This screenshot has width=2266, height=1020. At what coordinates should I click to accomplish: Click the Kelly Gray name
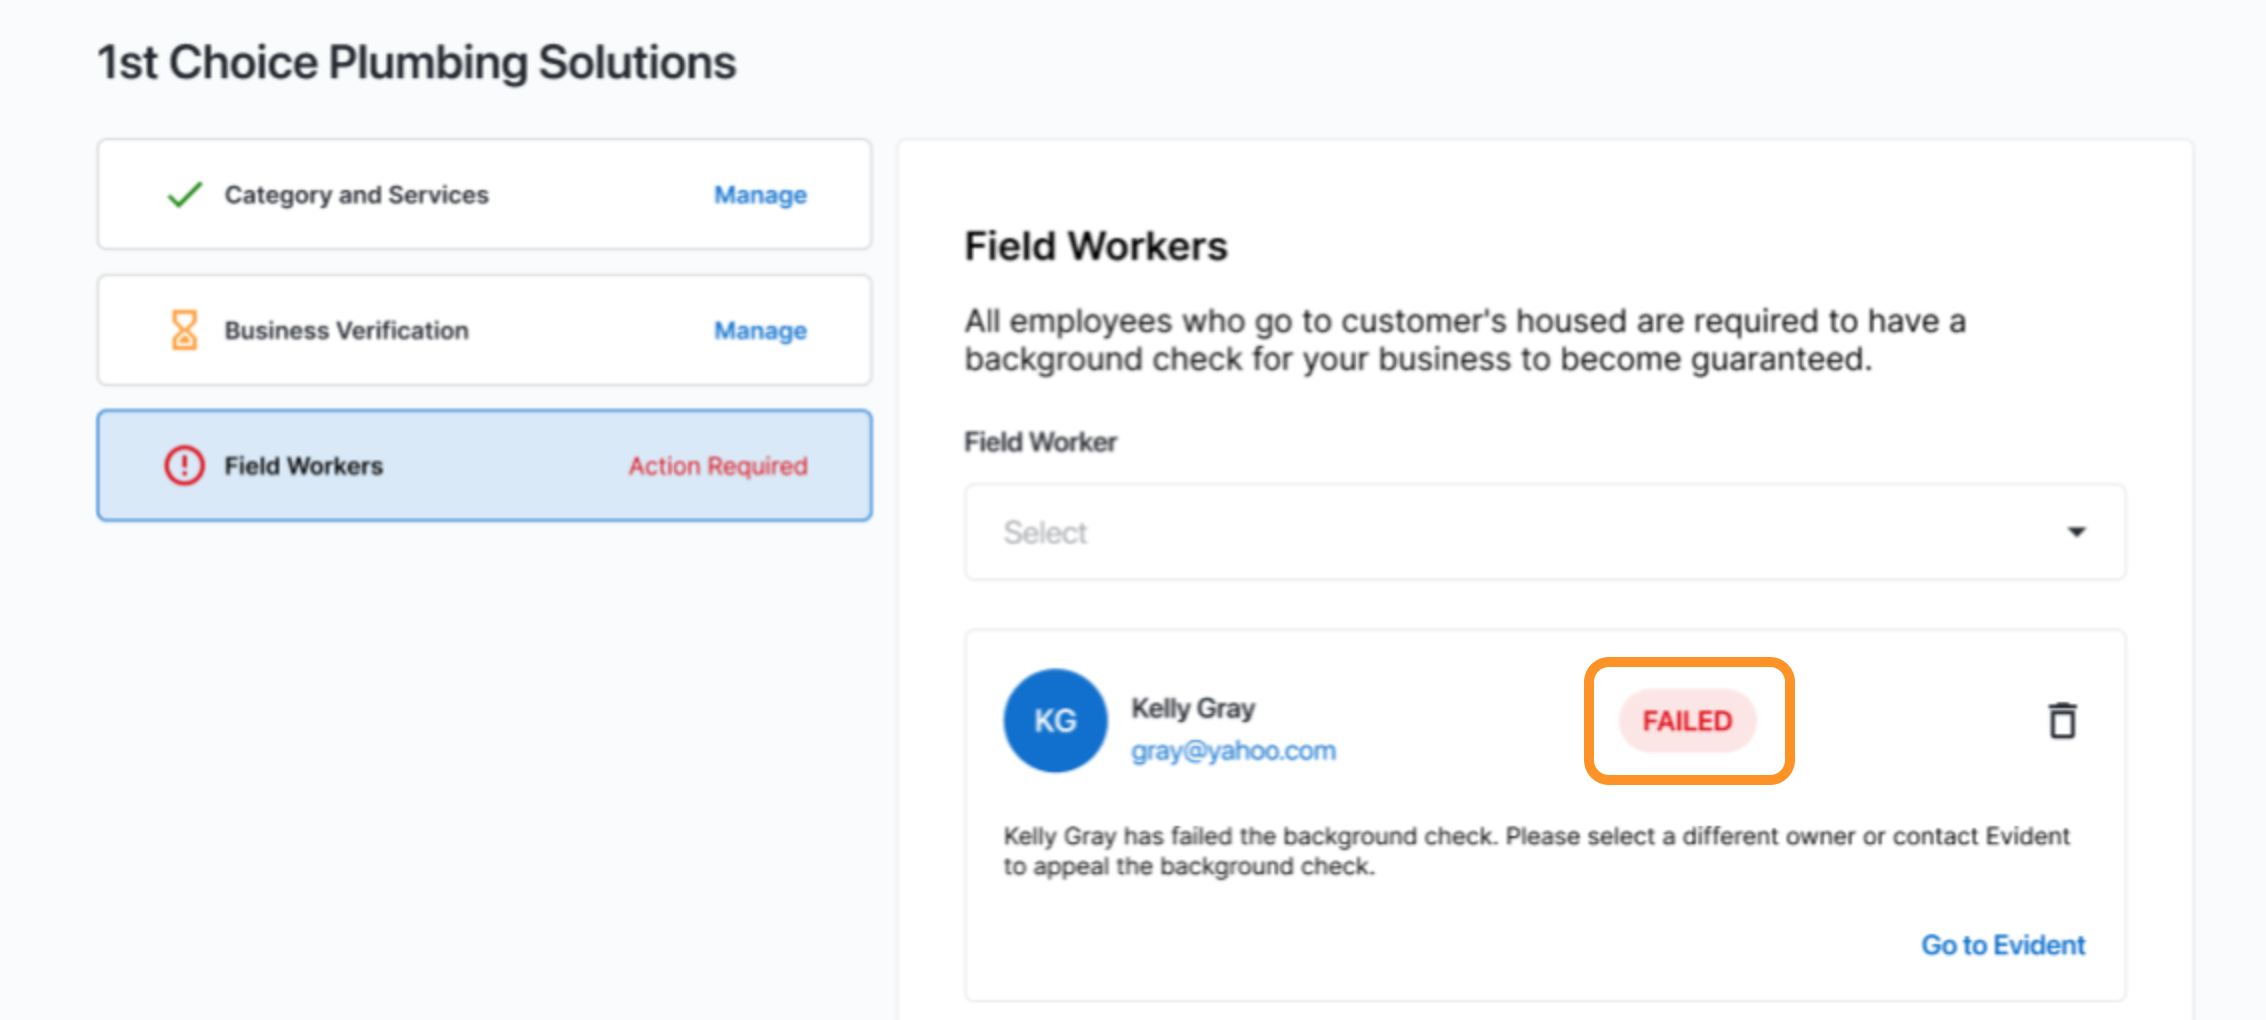coord(1193,708)
